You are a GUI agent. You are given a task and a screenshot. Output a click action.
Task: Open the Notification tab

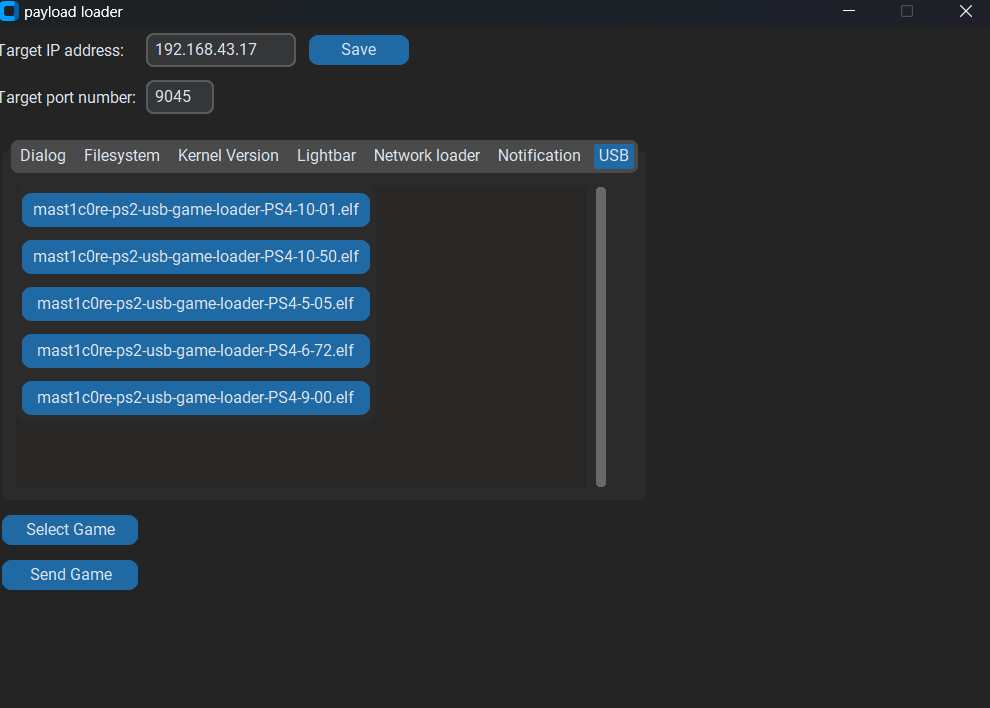click(539, 155)
